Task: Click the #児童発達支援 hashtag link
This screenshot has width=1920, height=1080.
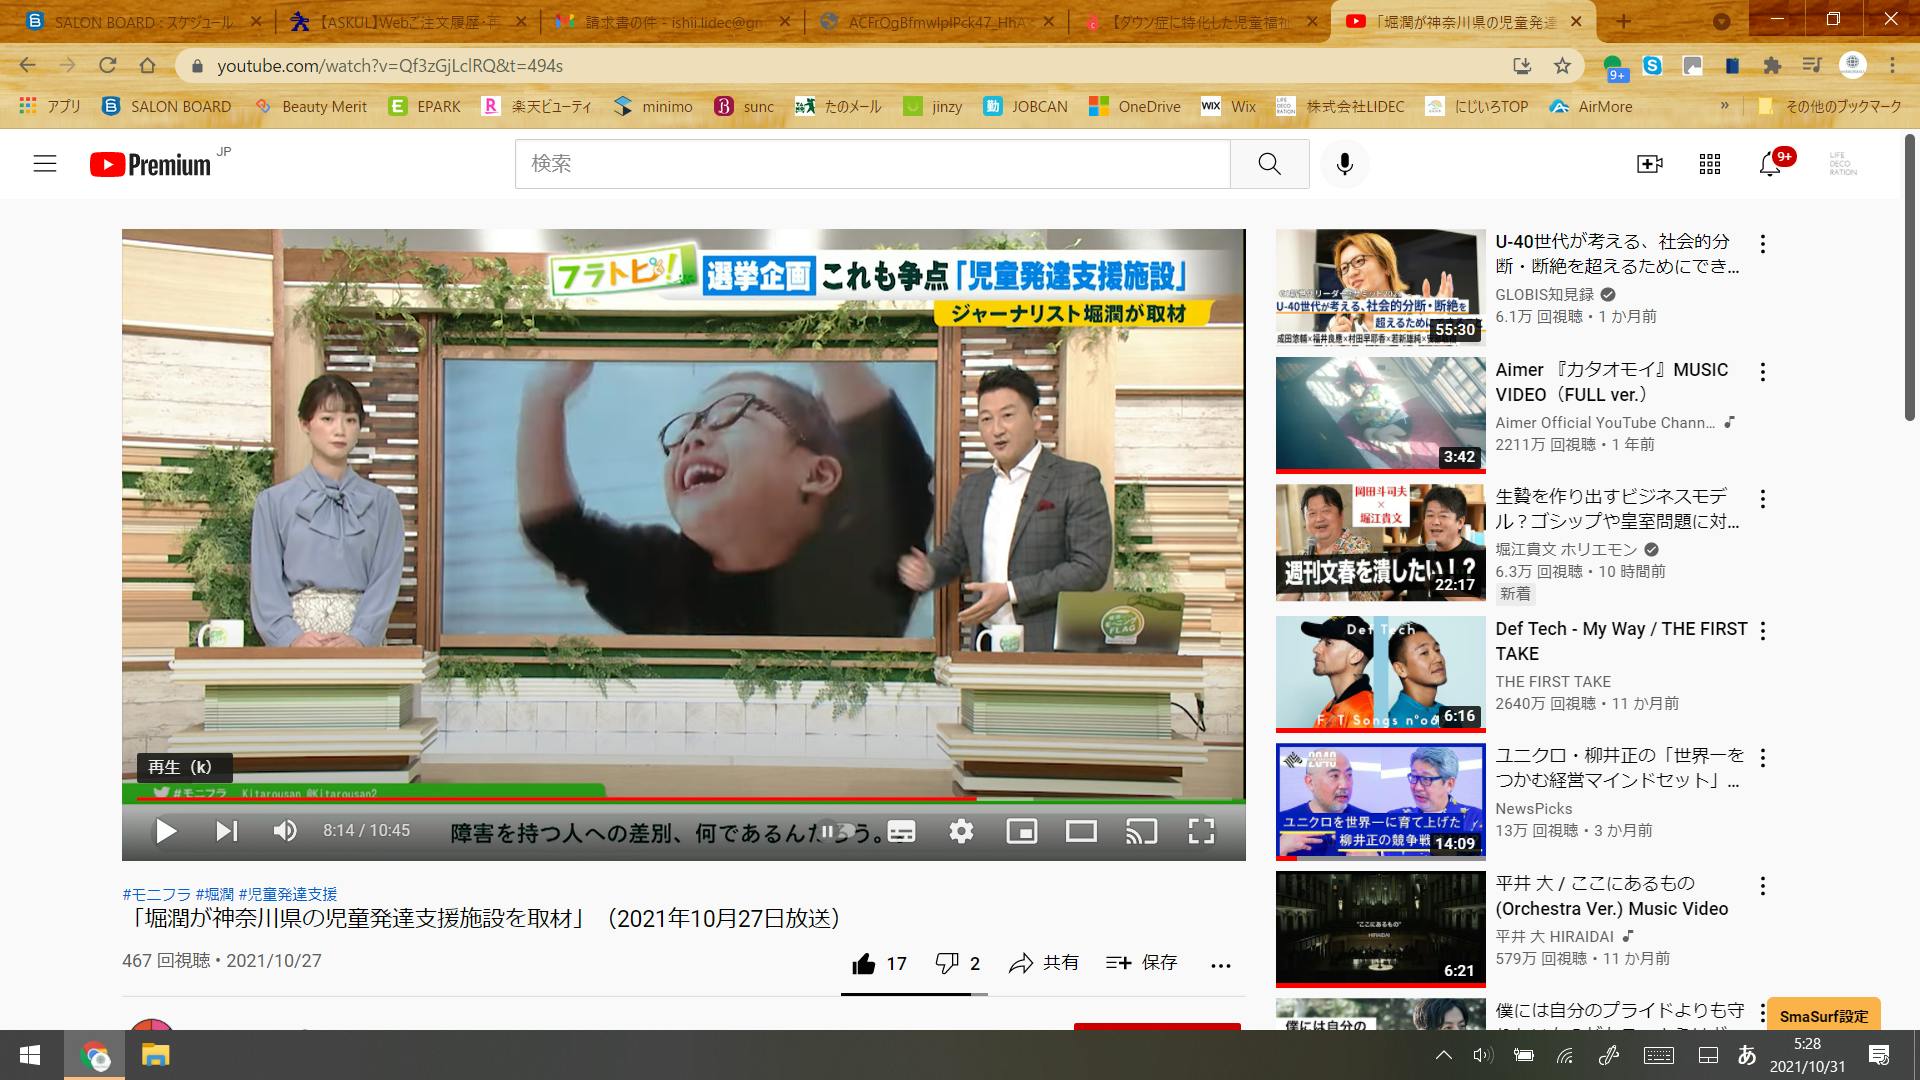Action: [288, 894]
